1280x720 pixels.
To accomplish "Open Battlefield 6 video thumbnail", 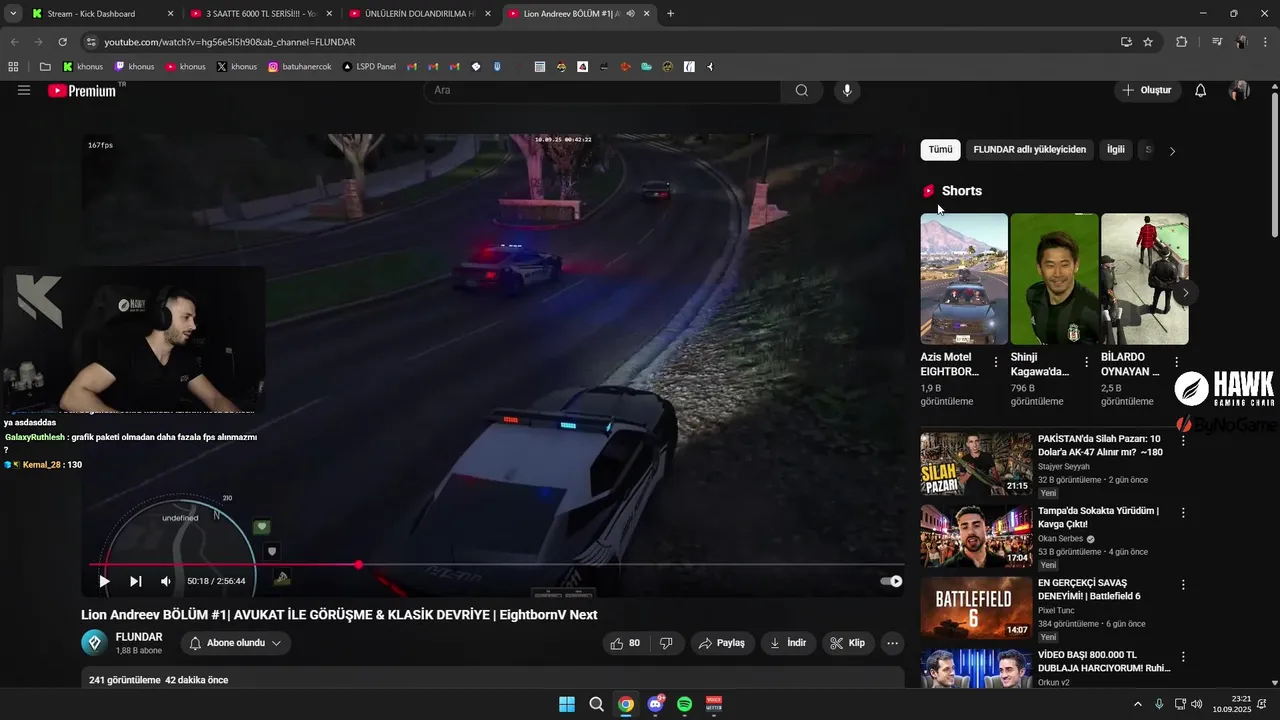I will pos(976,607).
